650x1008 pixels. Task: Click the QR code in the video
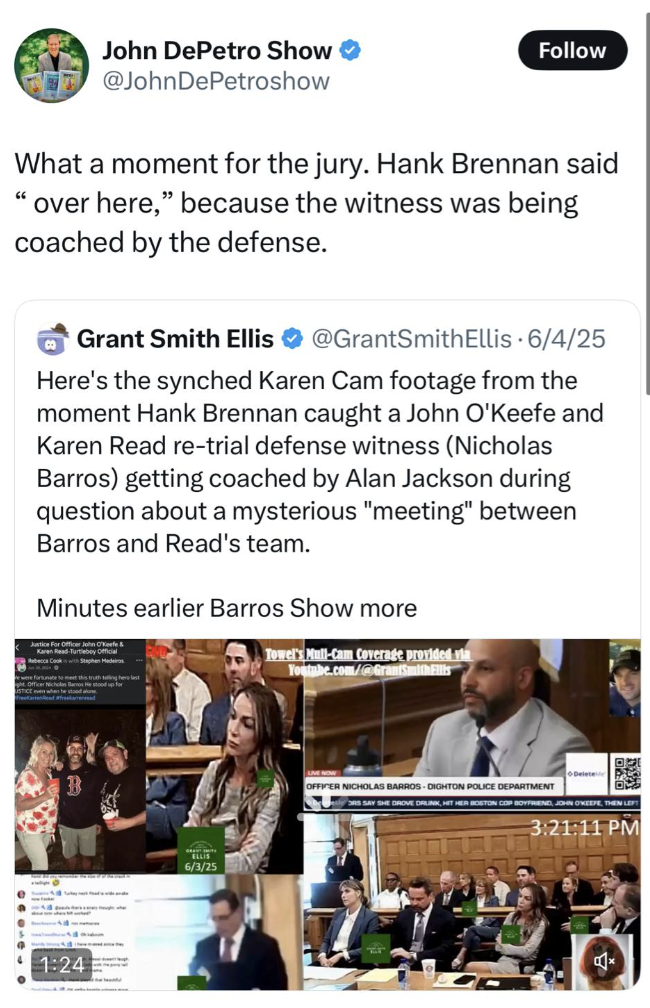[x=627, y=774]
